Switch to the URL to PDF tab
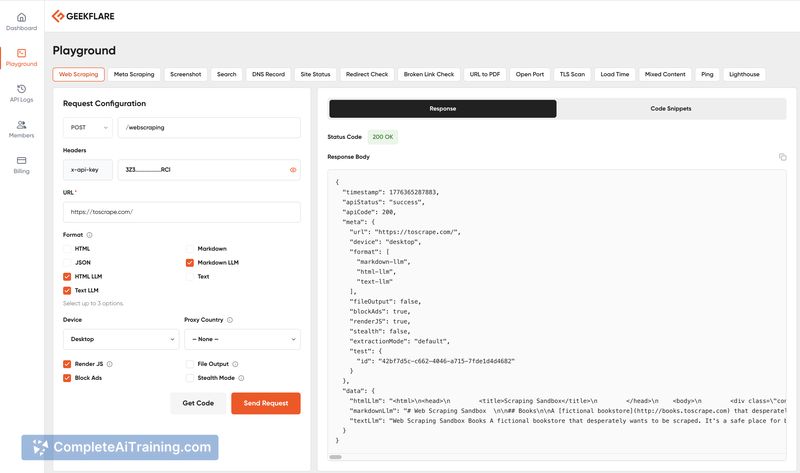800x473 pixels. click(485, 74)
